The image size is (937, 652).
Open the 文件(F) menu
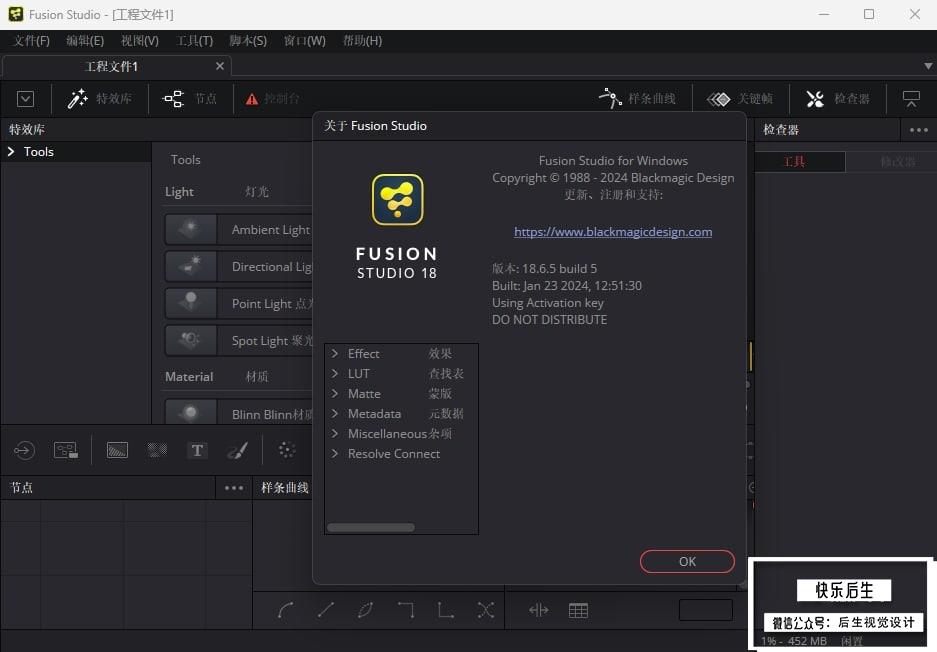32,41
